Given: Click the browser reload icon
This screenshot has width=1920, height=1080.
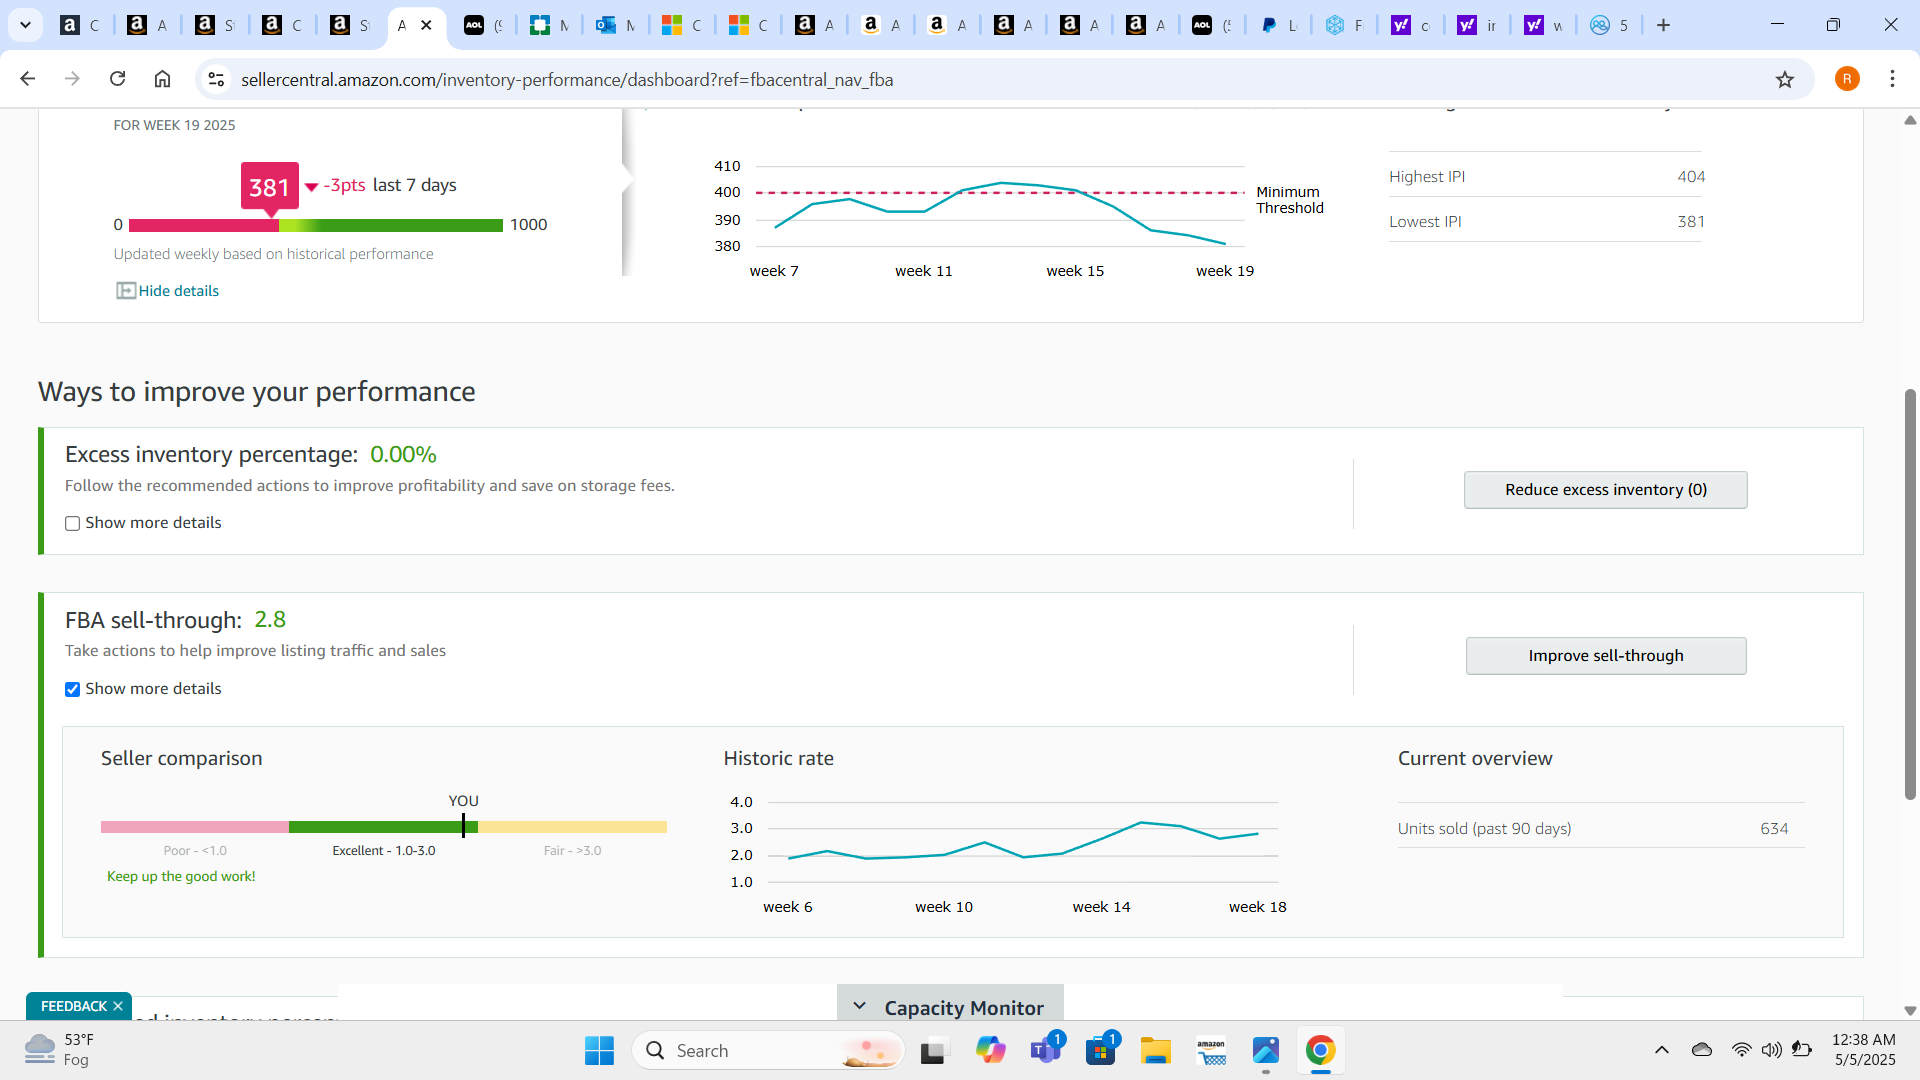Looking at the screenshot, I should pyautogui.click(x=117, y=79).
